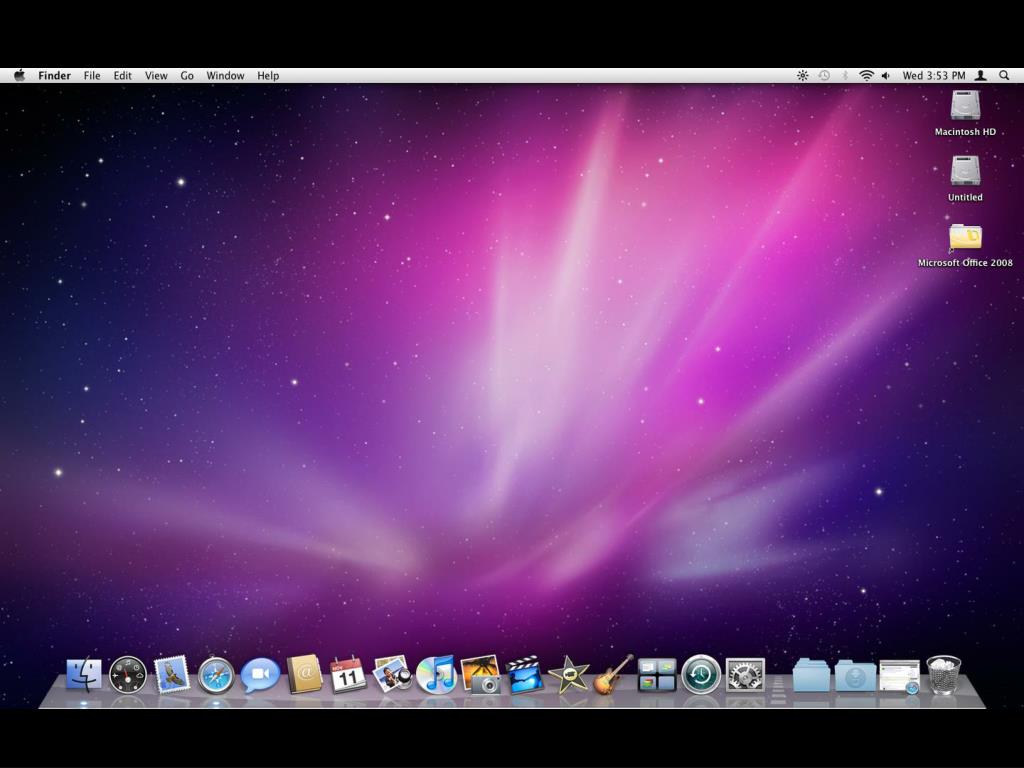Launch iCal calendar icon

[348, 675]
